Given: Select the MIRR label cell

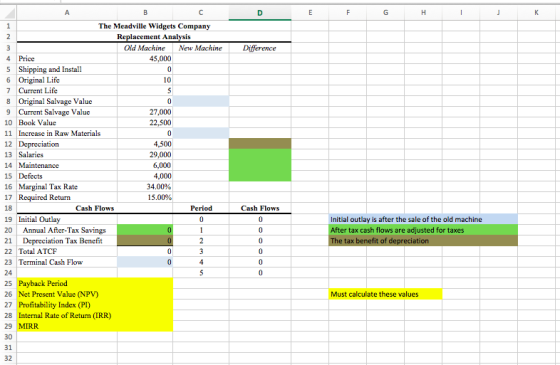Looking at the screenshot, I should point(67,326).
